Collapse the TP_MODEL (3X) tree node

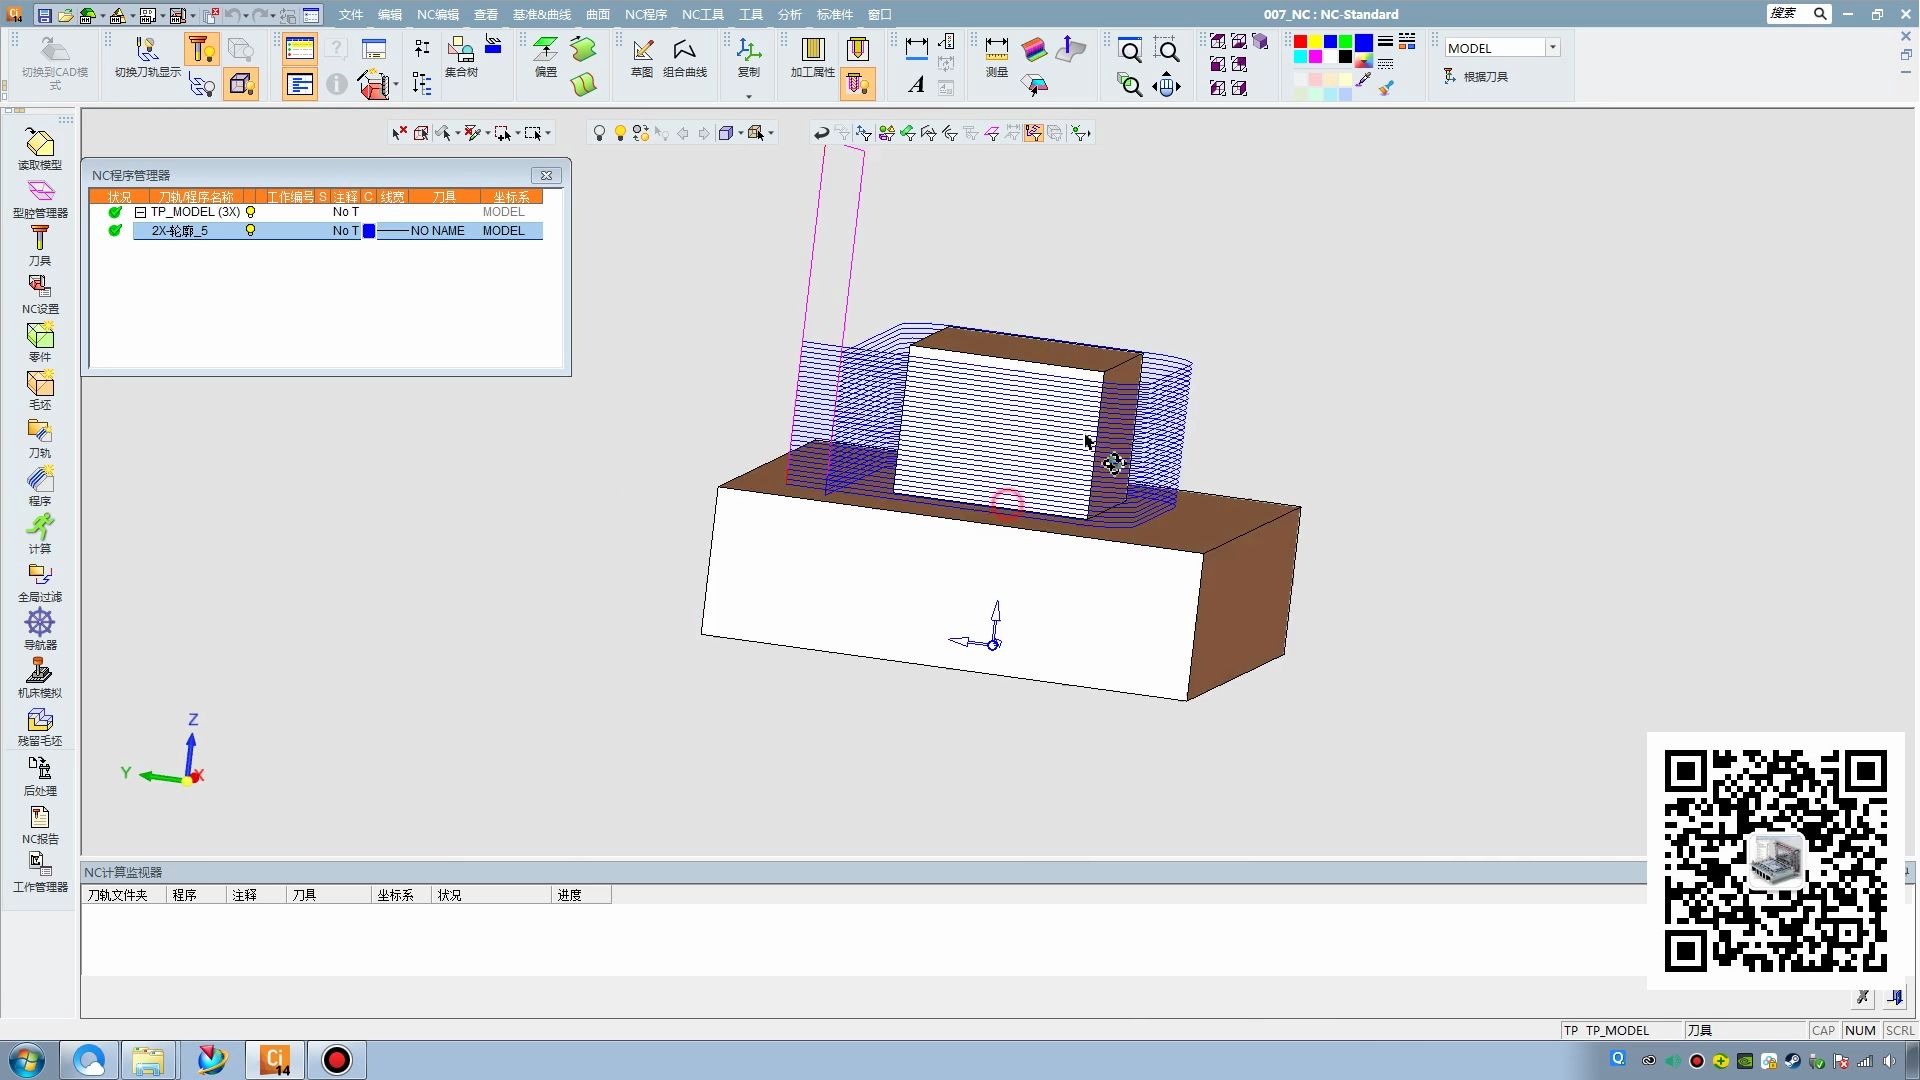click(141, 212)
